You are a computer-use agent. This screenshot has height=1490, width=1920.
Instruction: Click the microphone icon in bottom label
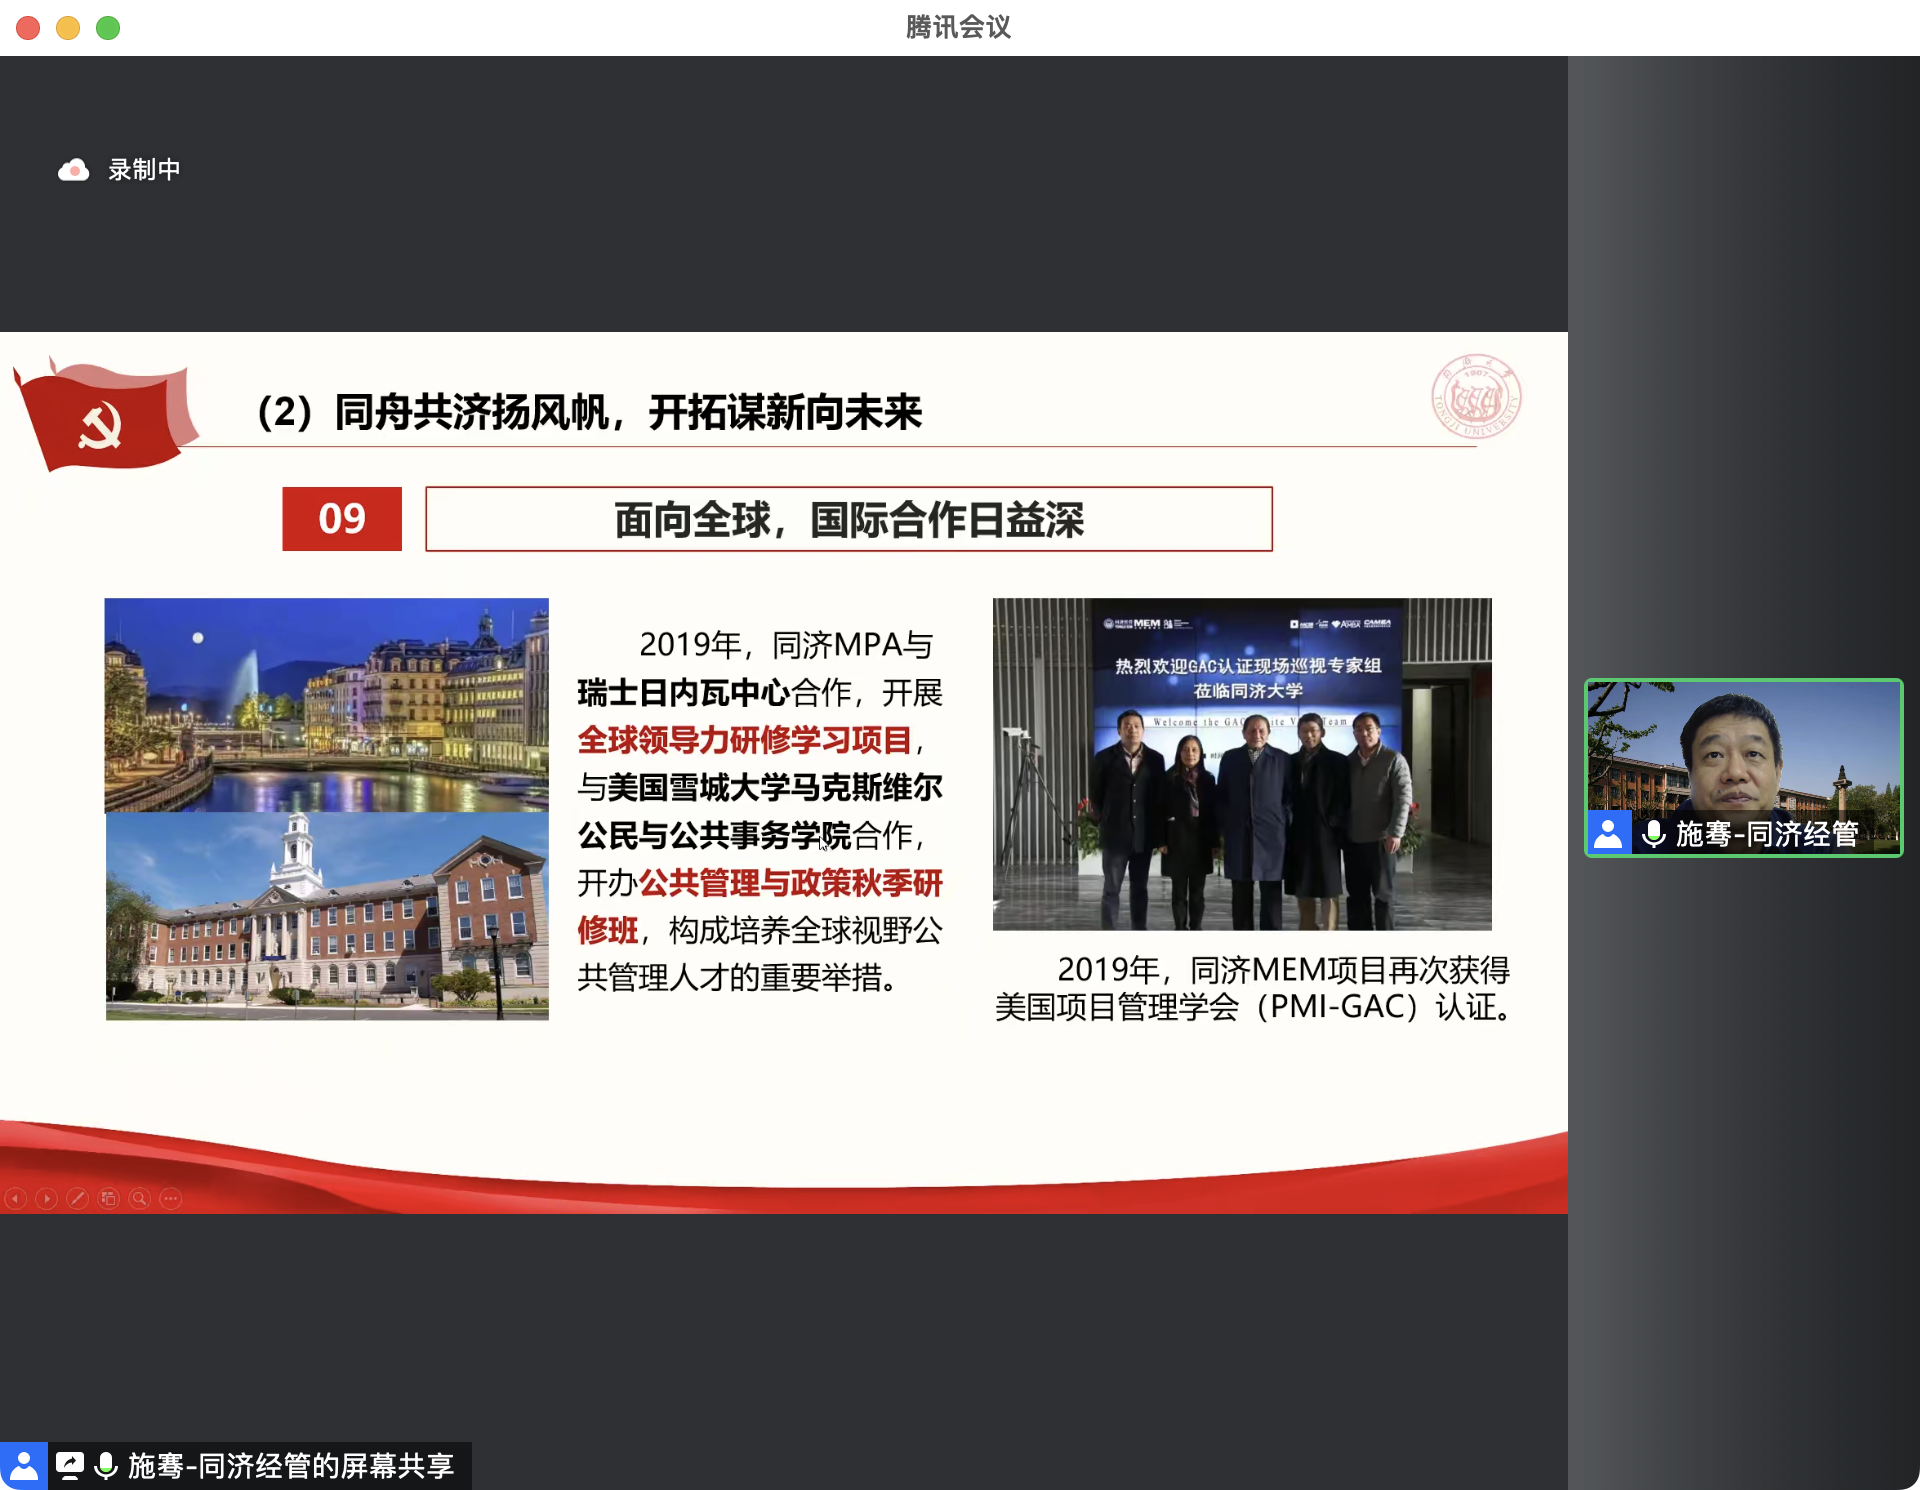(x=105, y=1466)
